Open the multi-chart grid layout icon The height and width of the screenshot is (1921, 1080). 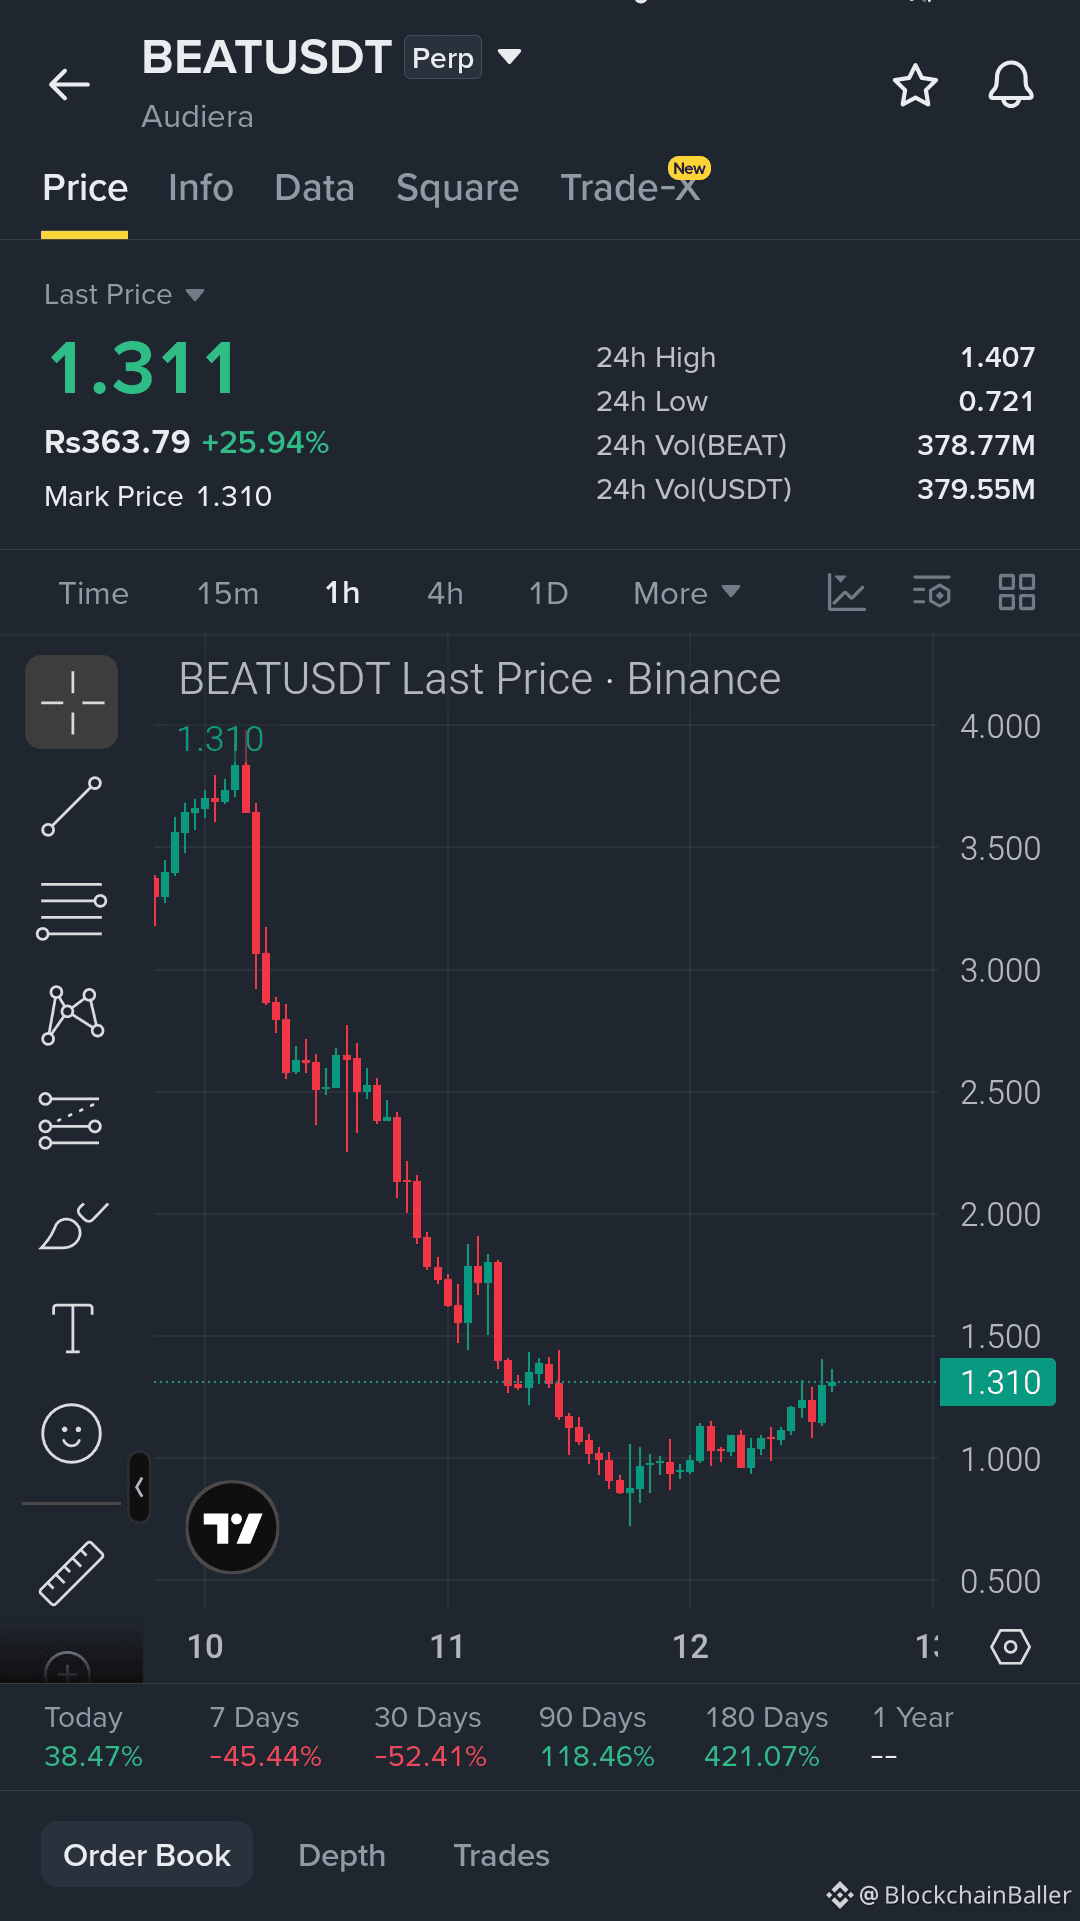click(1017, 592)
